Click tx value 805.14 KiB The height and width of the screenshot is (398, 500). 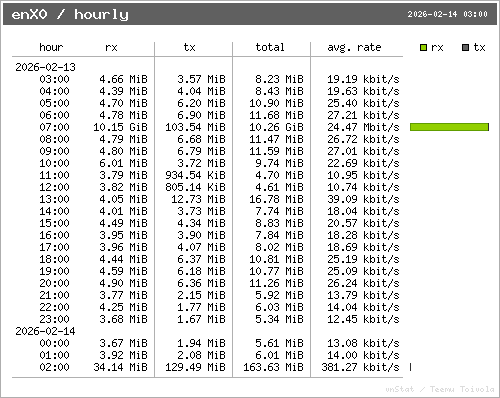pos(195,187)
